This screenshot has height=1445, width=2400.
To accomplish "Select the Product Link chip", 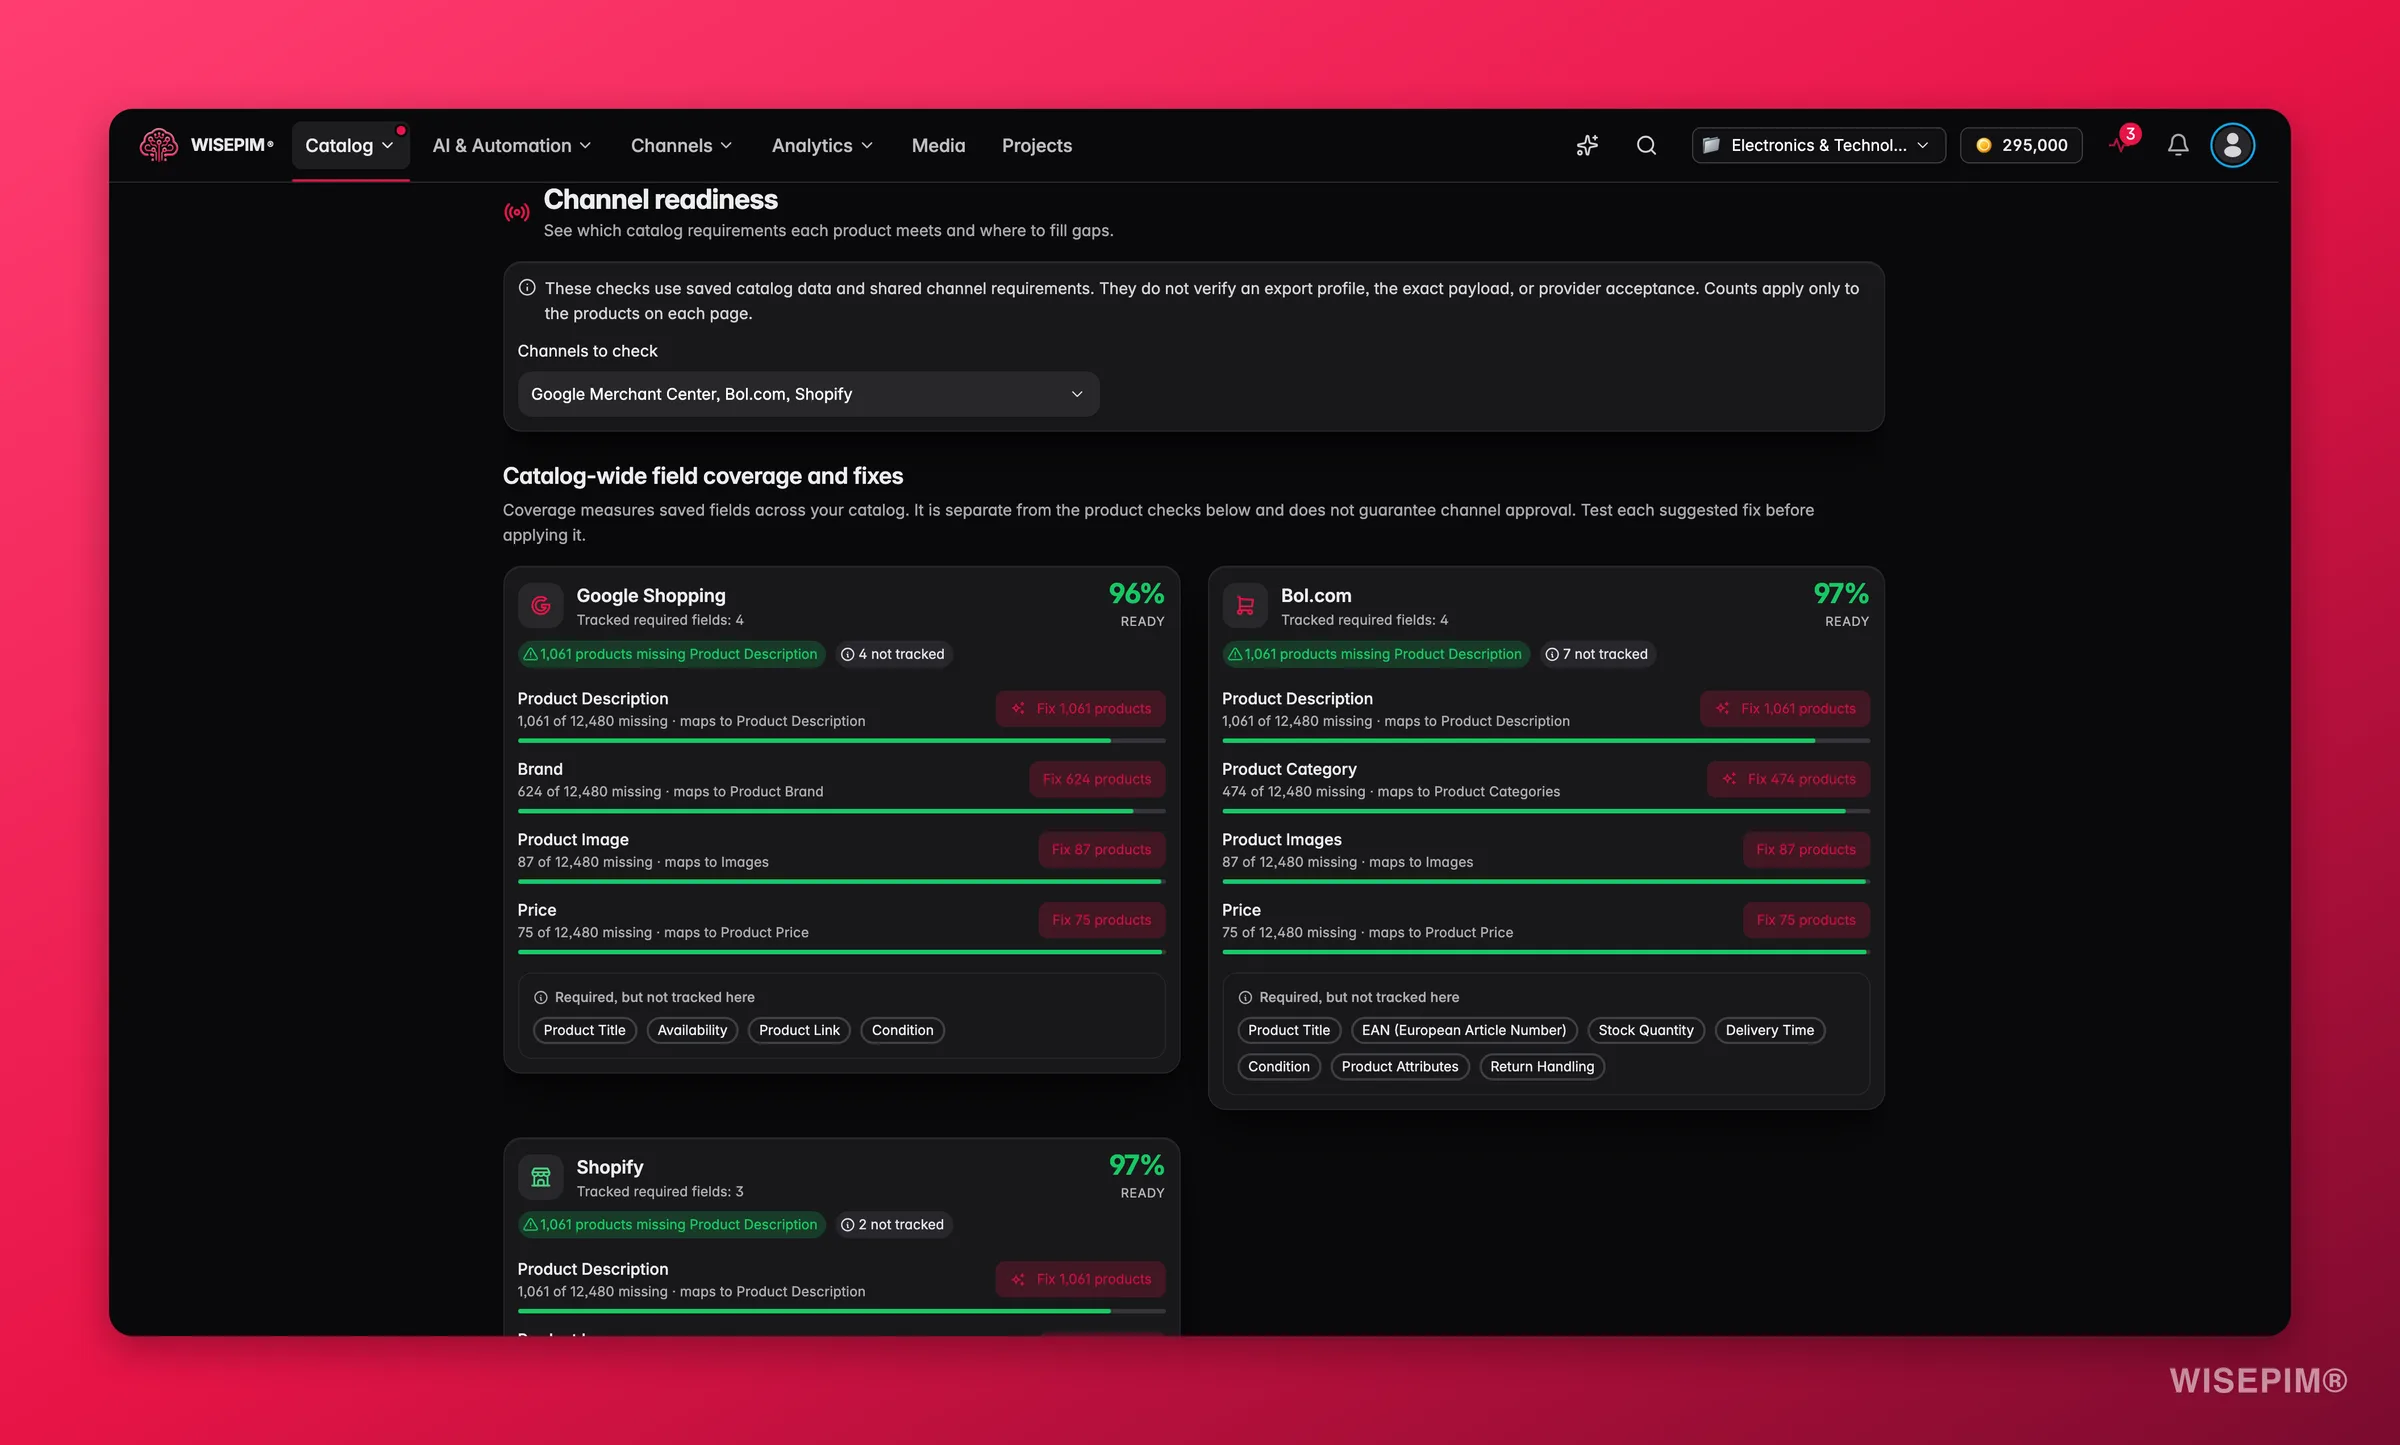I will point(799,1030).
